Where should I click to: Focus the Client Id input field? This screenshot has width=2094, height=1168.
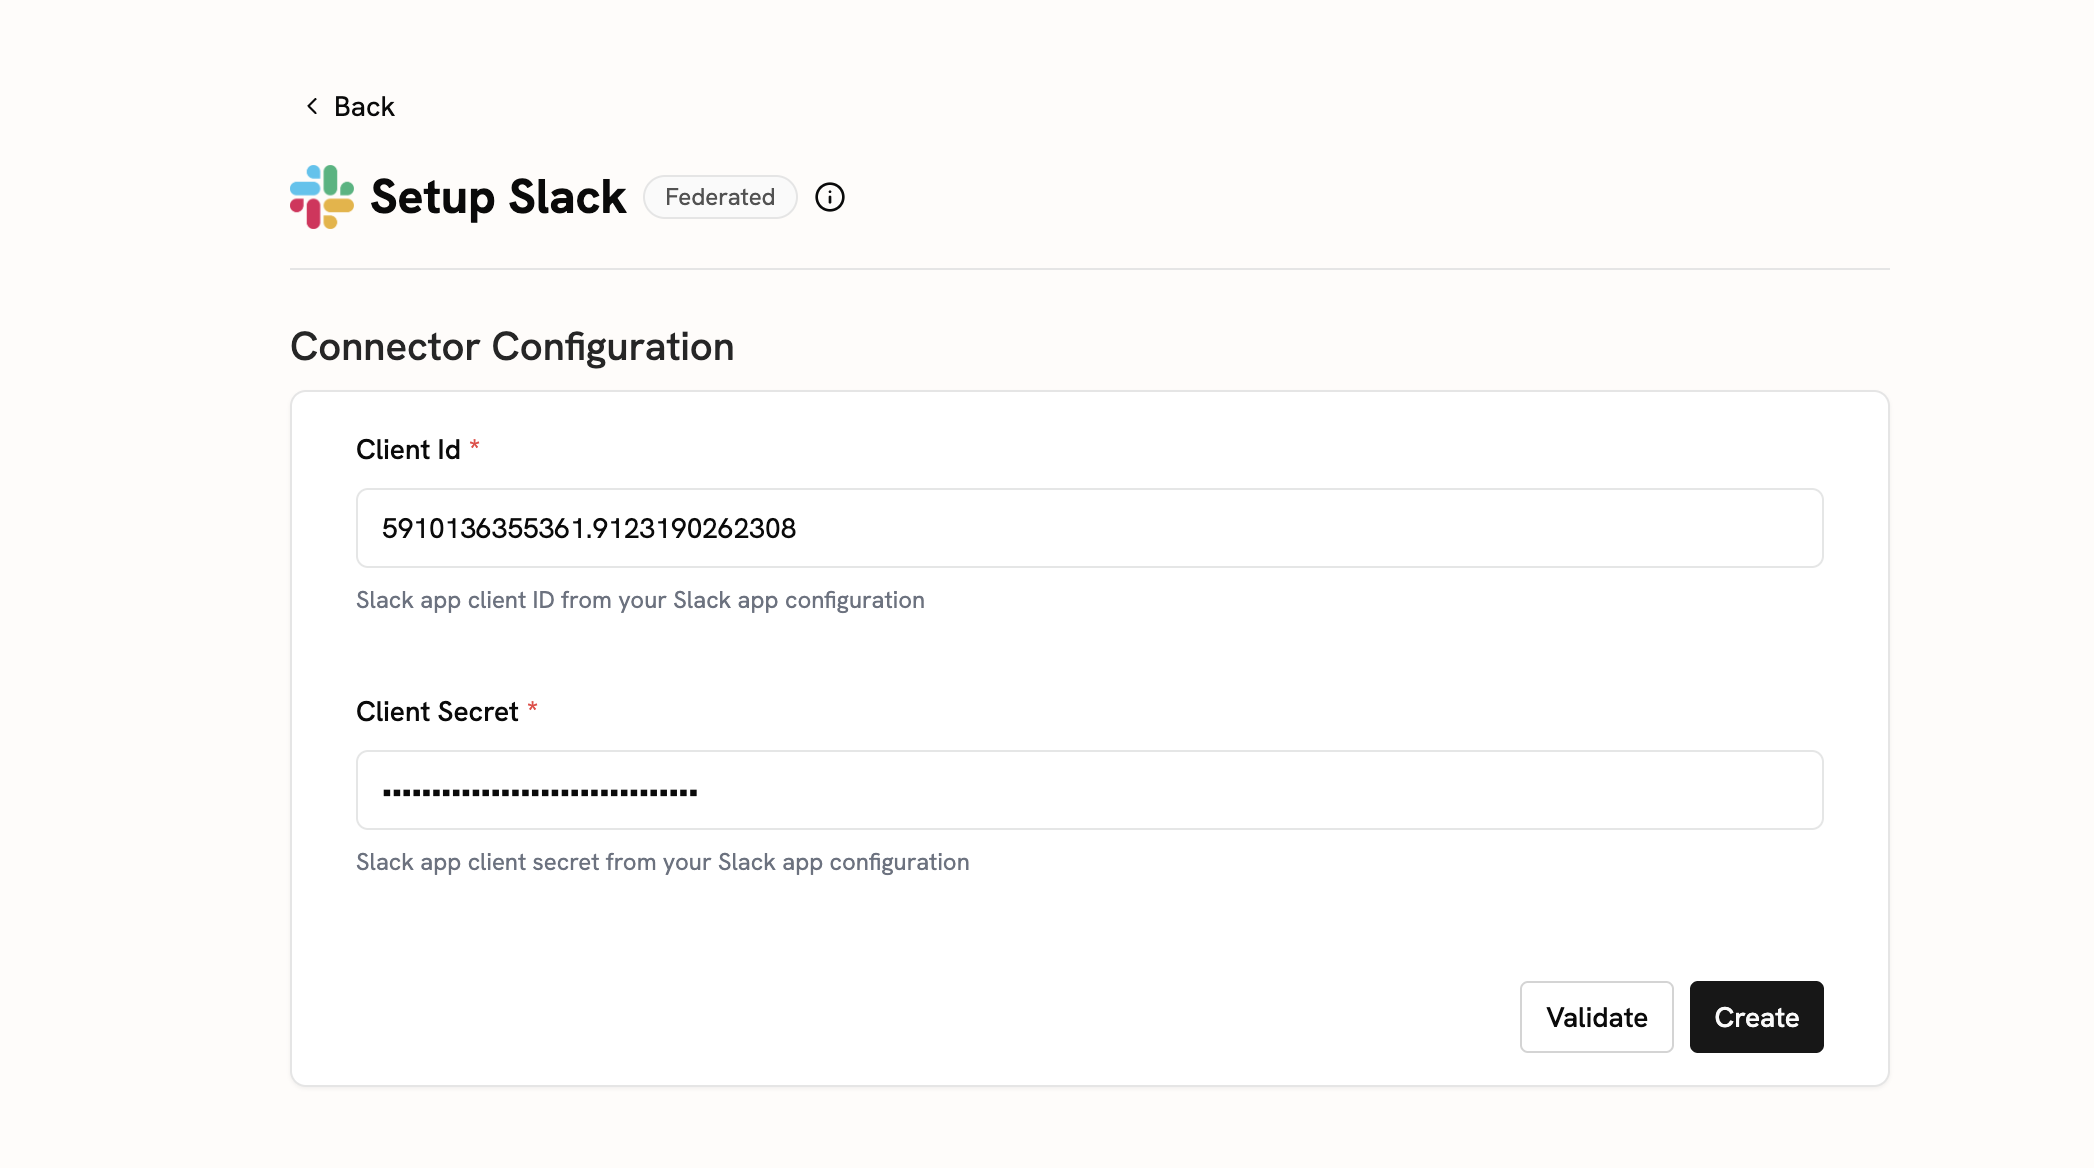1089,528
